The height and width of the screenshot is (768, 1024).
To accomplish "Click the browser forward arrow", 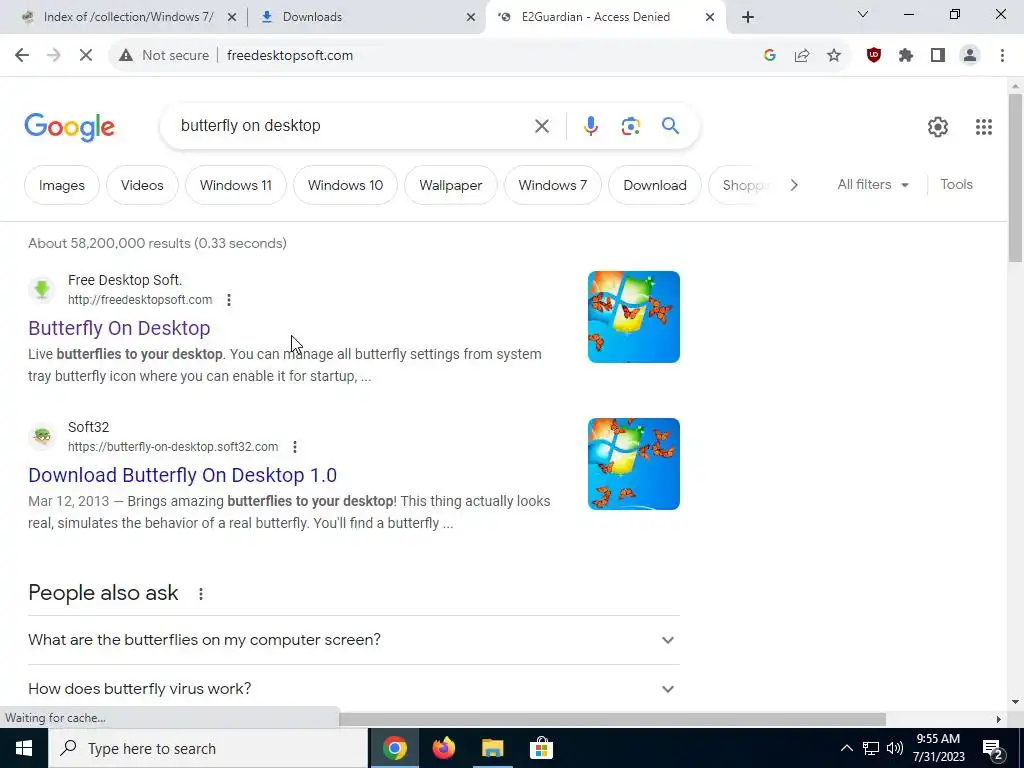I will tap(54, 56).
